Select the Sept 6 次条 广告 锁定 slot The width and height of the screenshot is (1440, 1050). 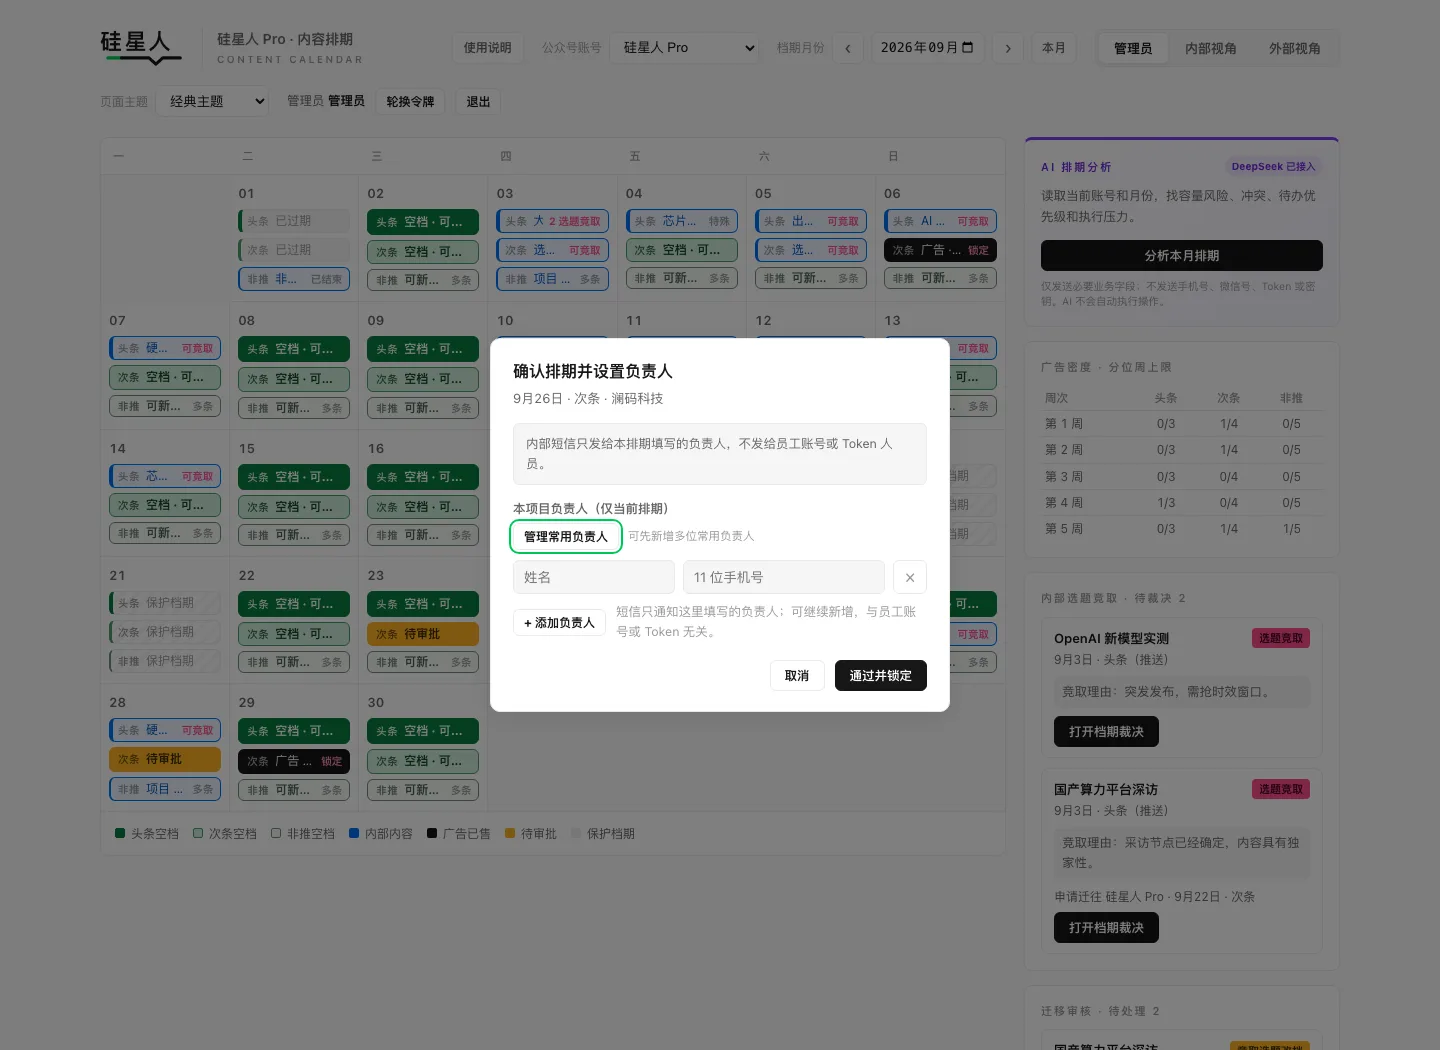click(x=940, y=250)
